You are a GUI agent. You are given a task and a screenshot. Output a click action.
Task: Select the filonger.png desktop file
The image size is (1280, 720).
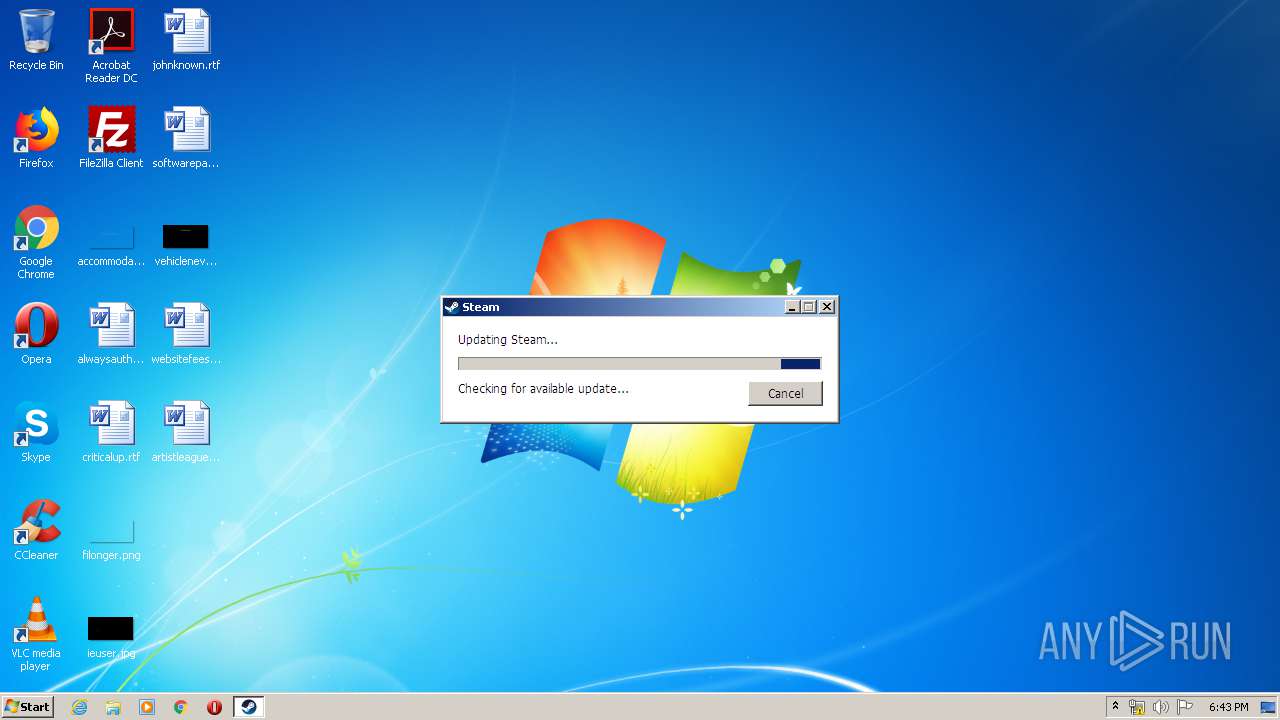pyautogui.click(x=111, y=540)
